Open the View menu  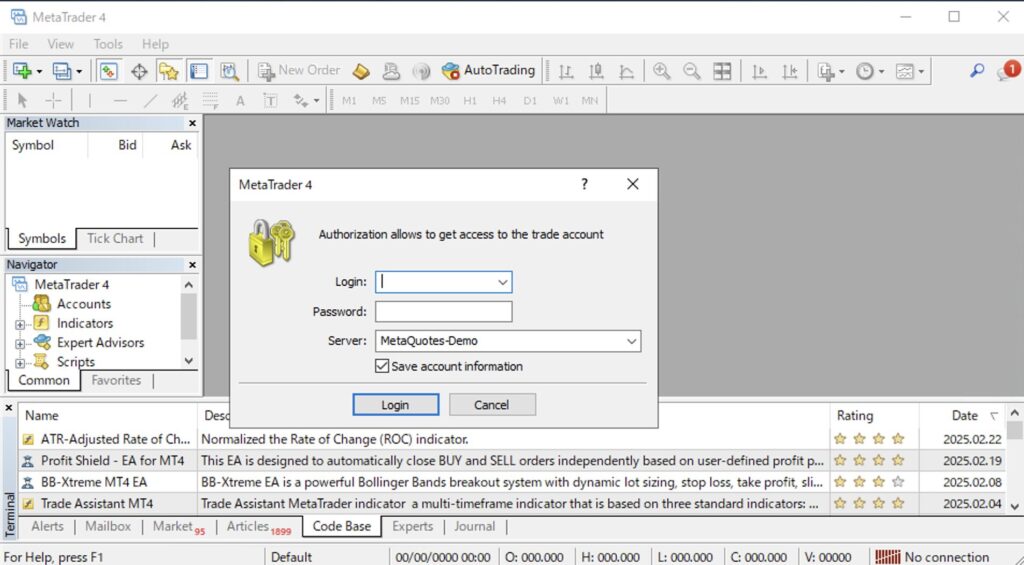(x=60, y=44)
